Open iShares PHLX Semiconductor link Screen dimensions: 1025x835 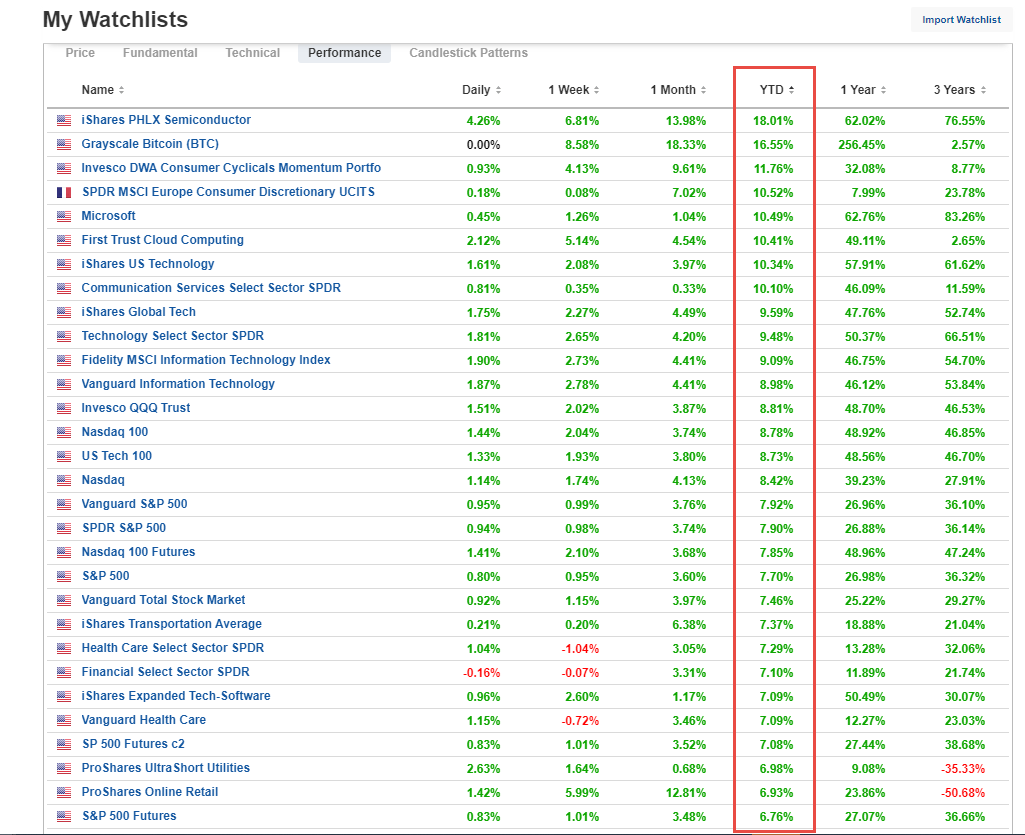[166, 120]
